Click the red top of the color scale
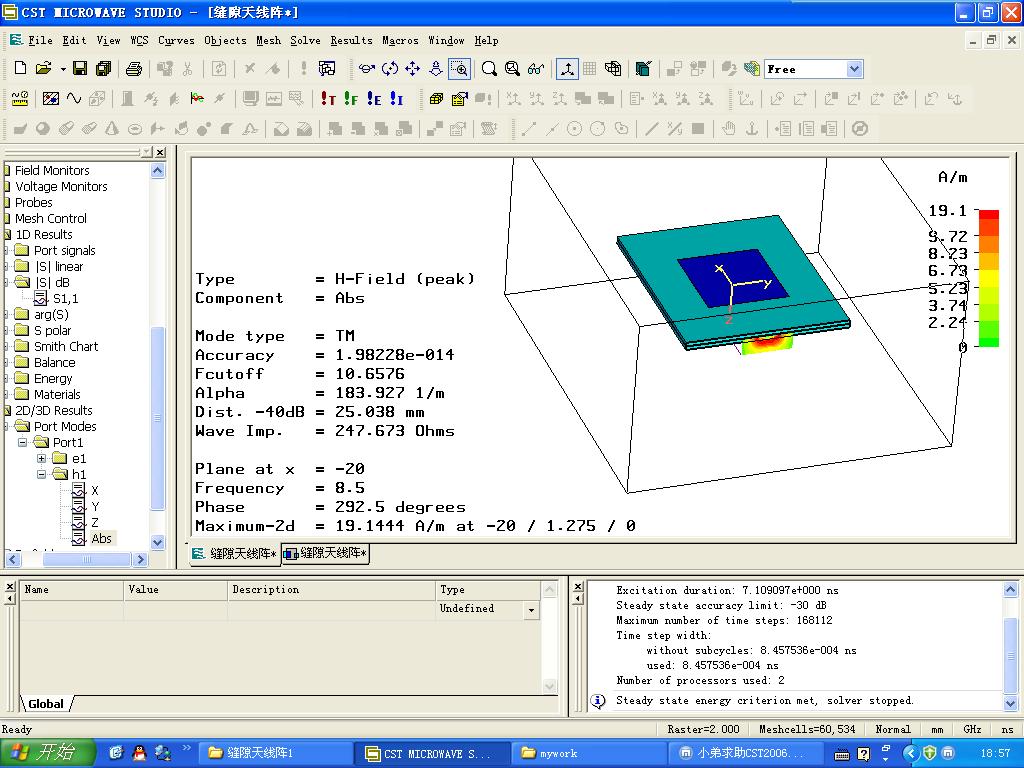Viewport: 1024px width, 768px height. click(989, 214)
